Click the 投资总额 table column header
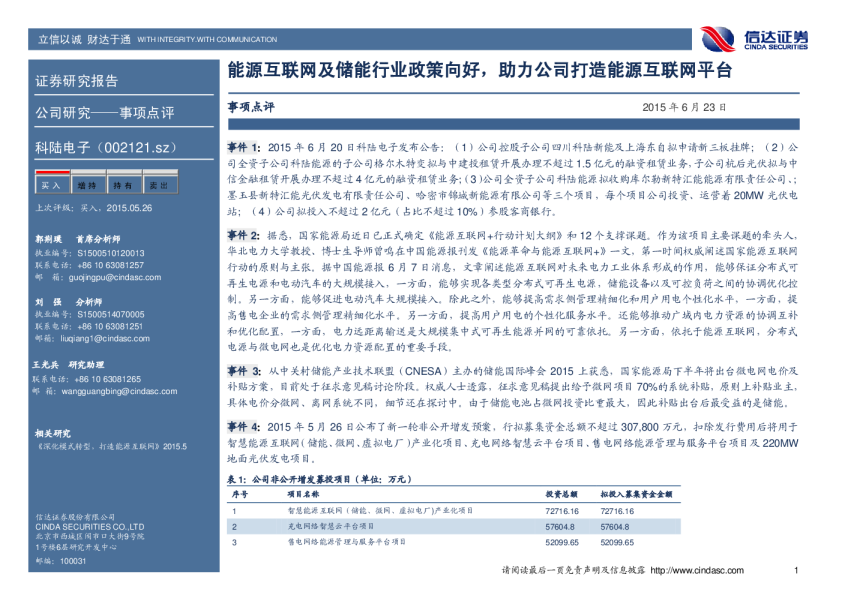842x595 pixels. point(562,494)
